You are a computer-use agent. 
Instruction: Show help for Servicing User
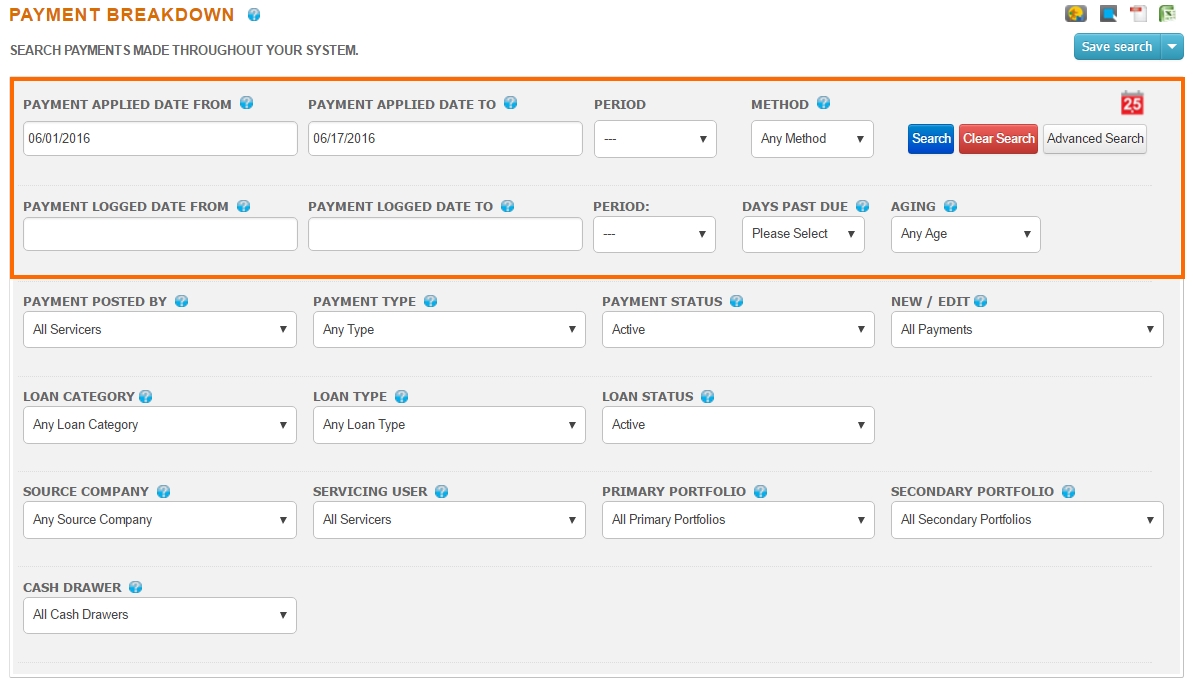tap(441, 491)
